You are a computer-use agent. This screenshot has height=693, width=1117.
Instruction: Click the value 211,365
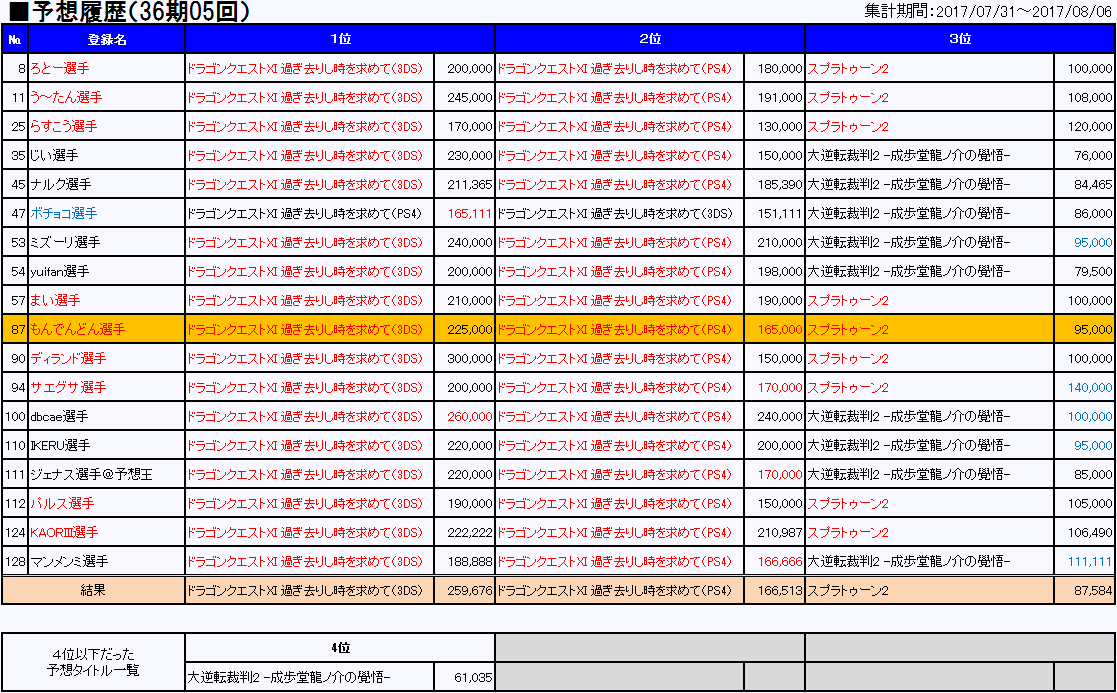469,184
